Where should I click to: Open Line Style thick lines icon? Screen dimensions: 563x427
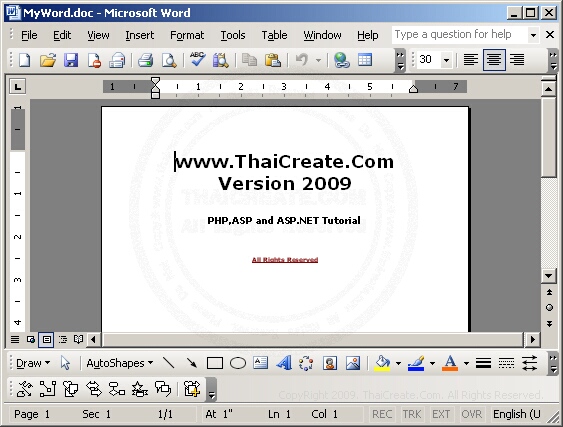(483, 363)
